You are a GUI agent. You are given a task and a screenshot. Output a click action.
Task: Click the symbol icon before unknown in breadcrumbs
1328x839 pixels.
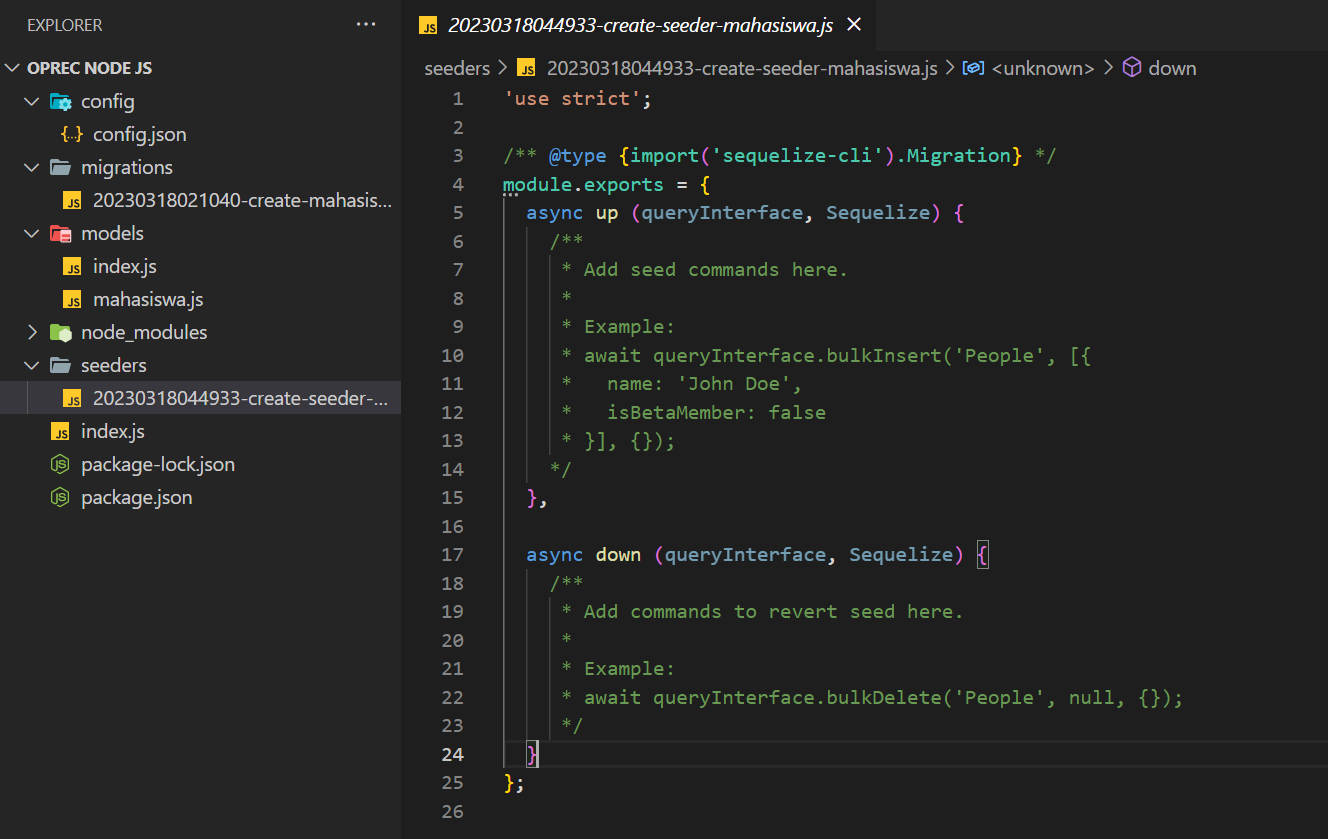pos(973,67)
